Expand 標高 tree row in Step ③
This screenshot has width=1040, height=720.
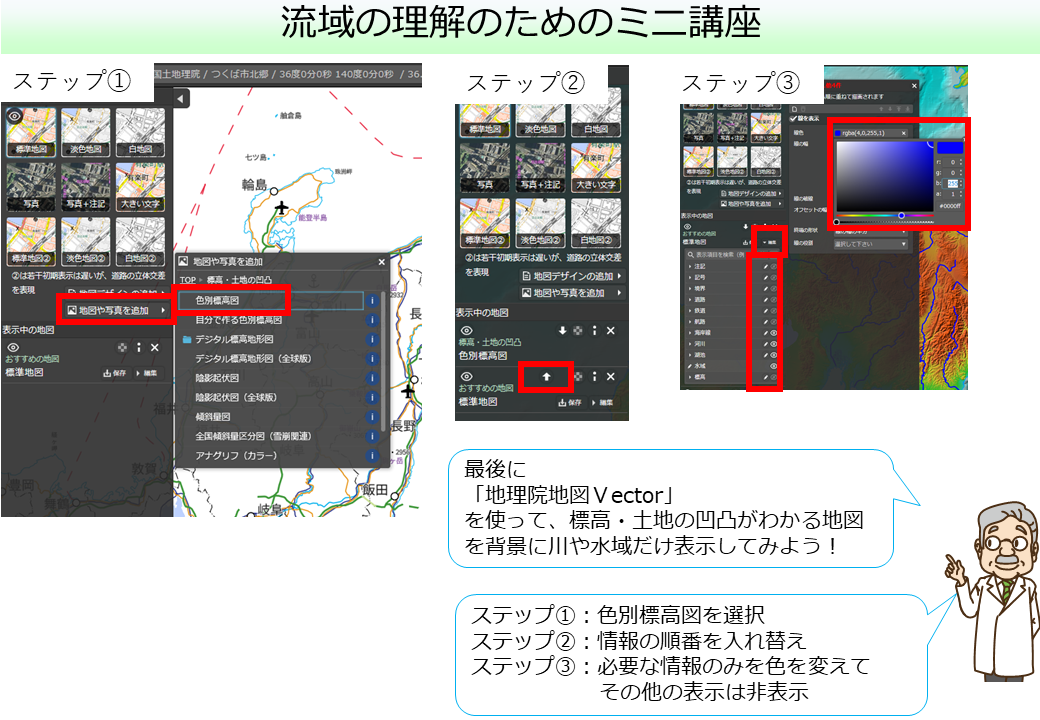[x=690, y=377]
